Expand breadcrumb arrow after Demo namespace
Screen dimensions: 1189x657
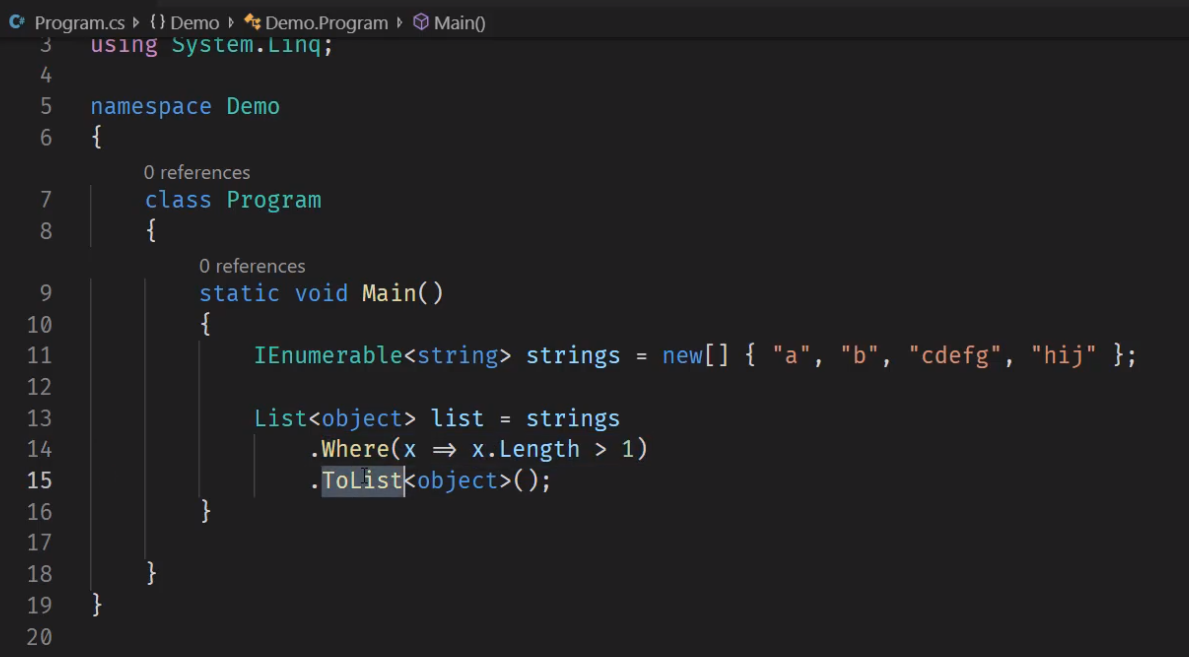(x=232, y=22)
